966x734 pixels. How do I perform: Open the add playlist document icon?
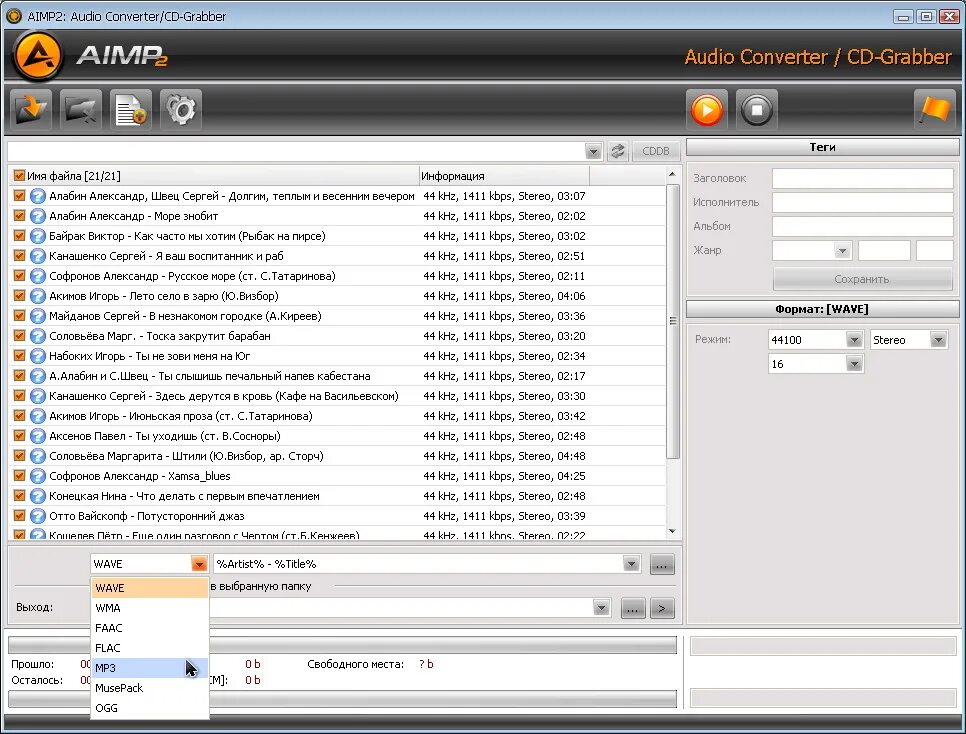131,110
